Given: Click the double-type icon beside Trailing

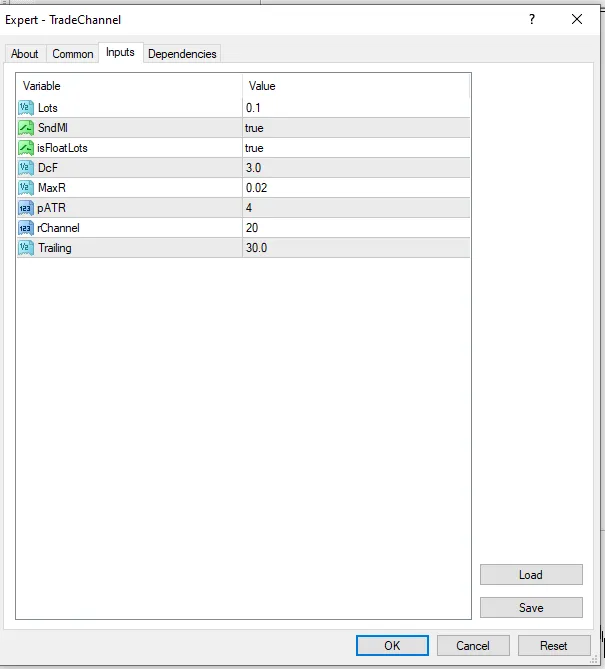Looking at the screenshot, I should [x=26, y=248].
